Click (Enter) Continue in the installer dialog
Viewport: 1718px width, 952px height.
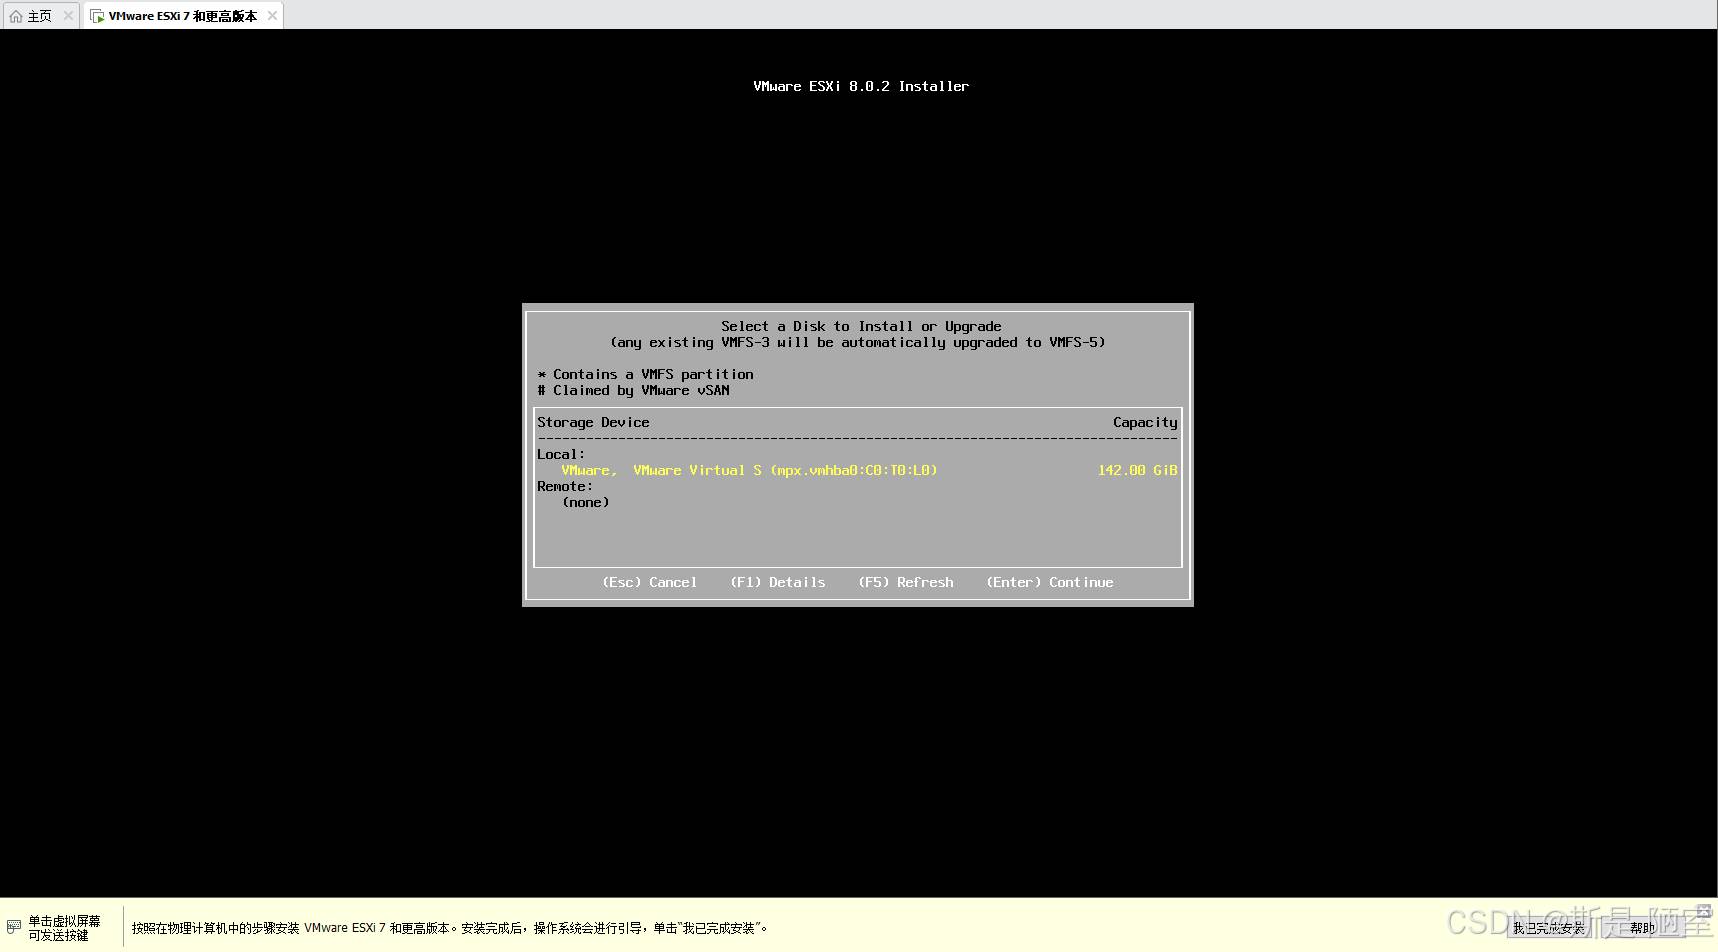[x=1049, y=582]
